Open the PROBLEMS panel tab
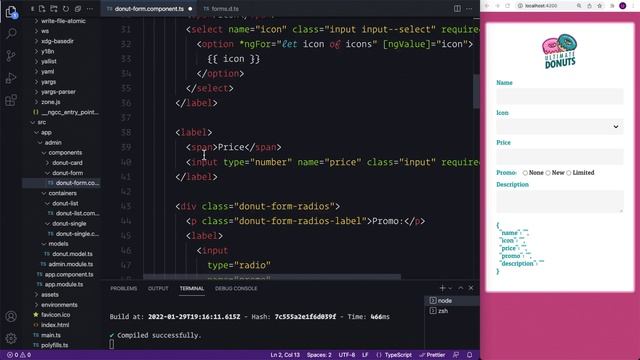This screenshot has height=360, width=640. (123, 289)
